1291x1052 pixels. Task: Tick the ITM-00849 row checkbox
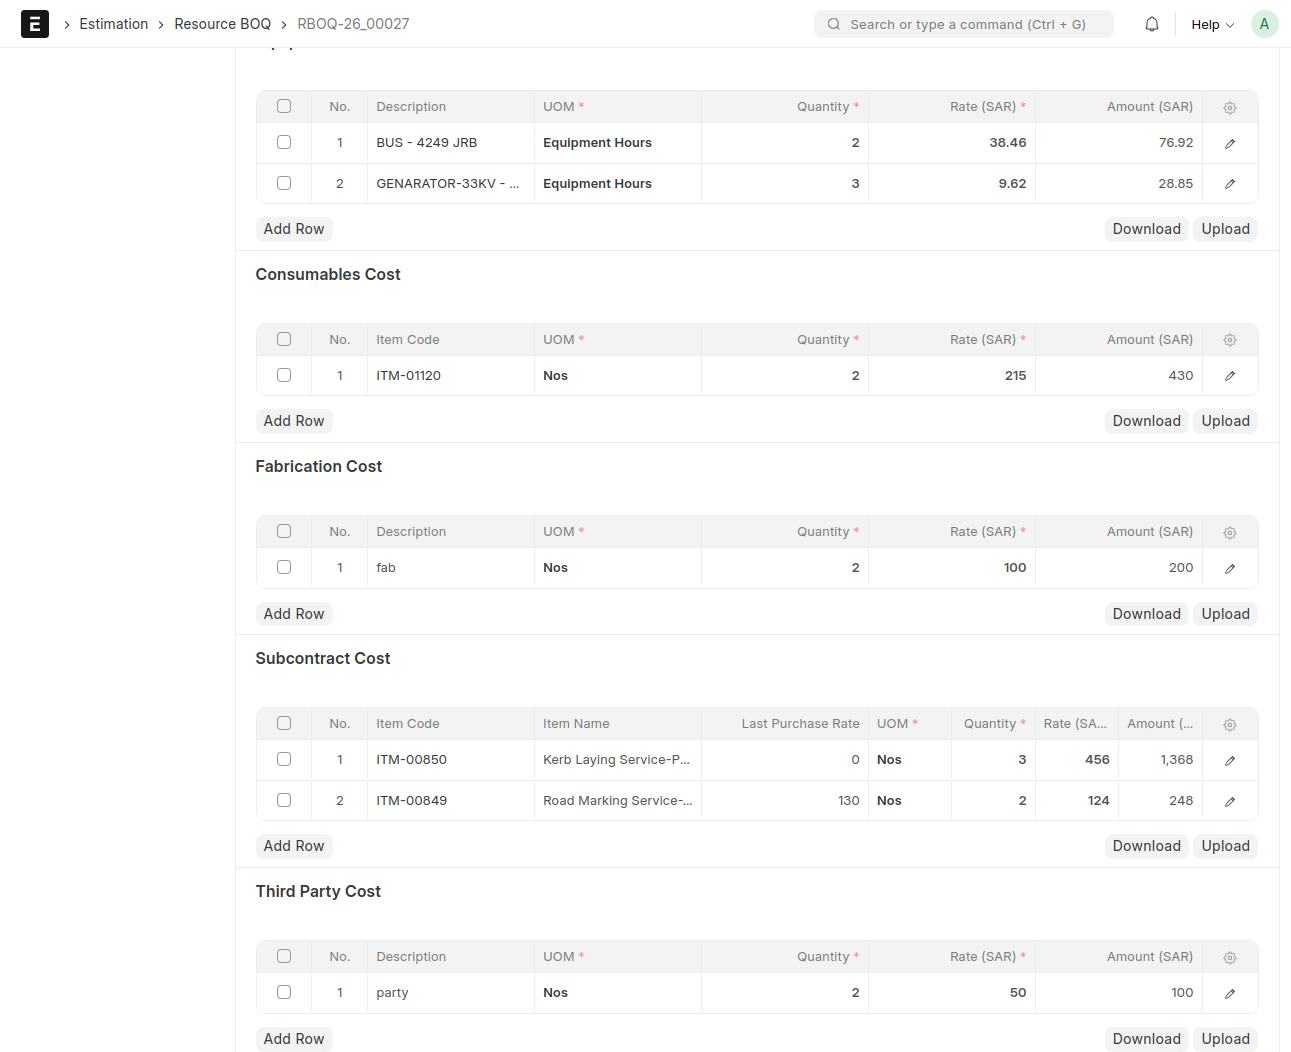[284, 800]
